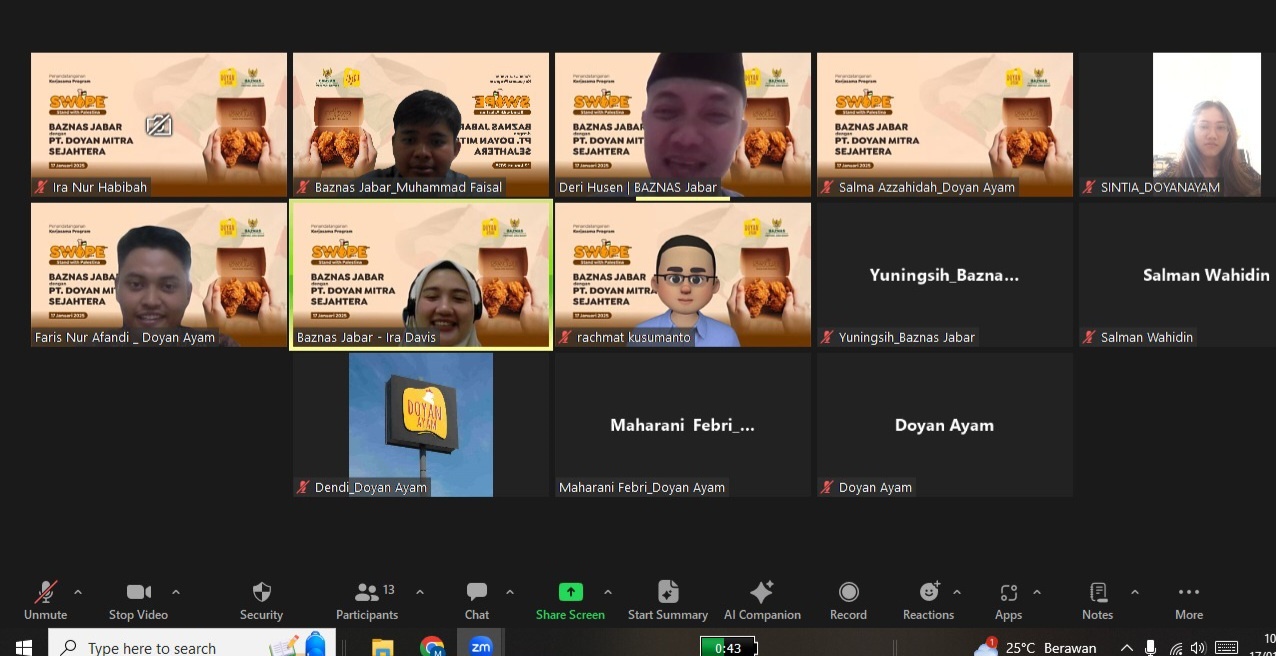Click the muted mic icon for Dendi_Doyan Ayam
1276x656 pixels.
point(303,487)
